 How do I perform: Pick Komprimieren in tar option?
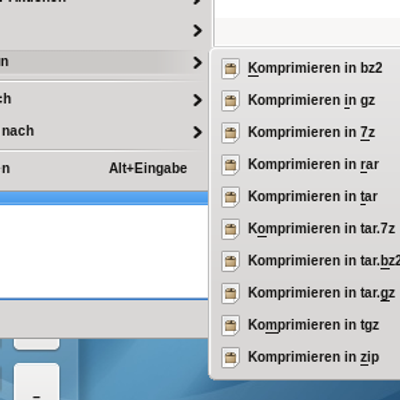(306, 197)
